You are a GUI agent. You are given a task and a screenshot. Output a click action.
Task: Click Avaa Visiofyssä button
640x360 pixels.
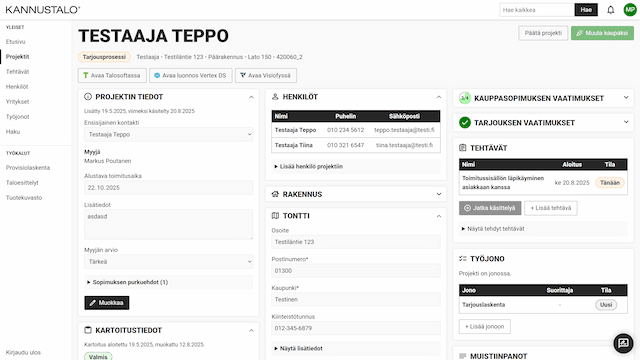pos(266,76)
